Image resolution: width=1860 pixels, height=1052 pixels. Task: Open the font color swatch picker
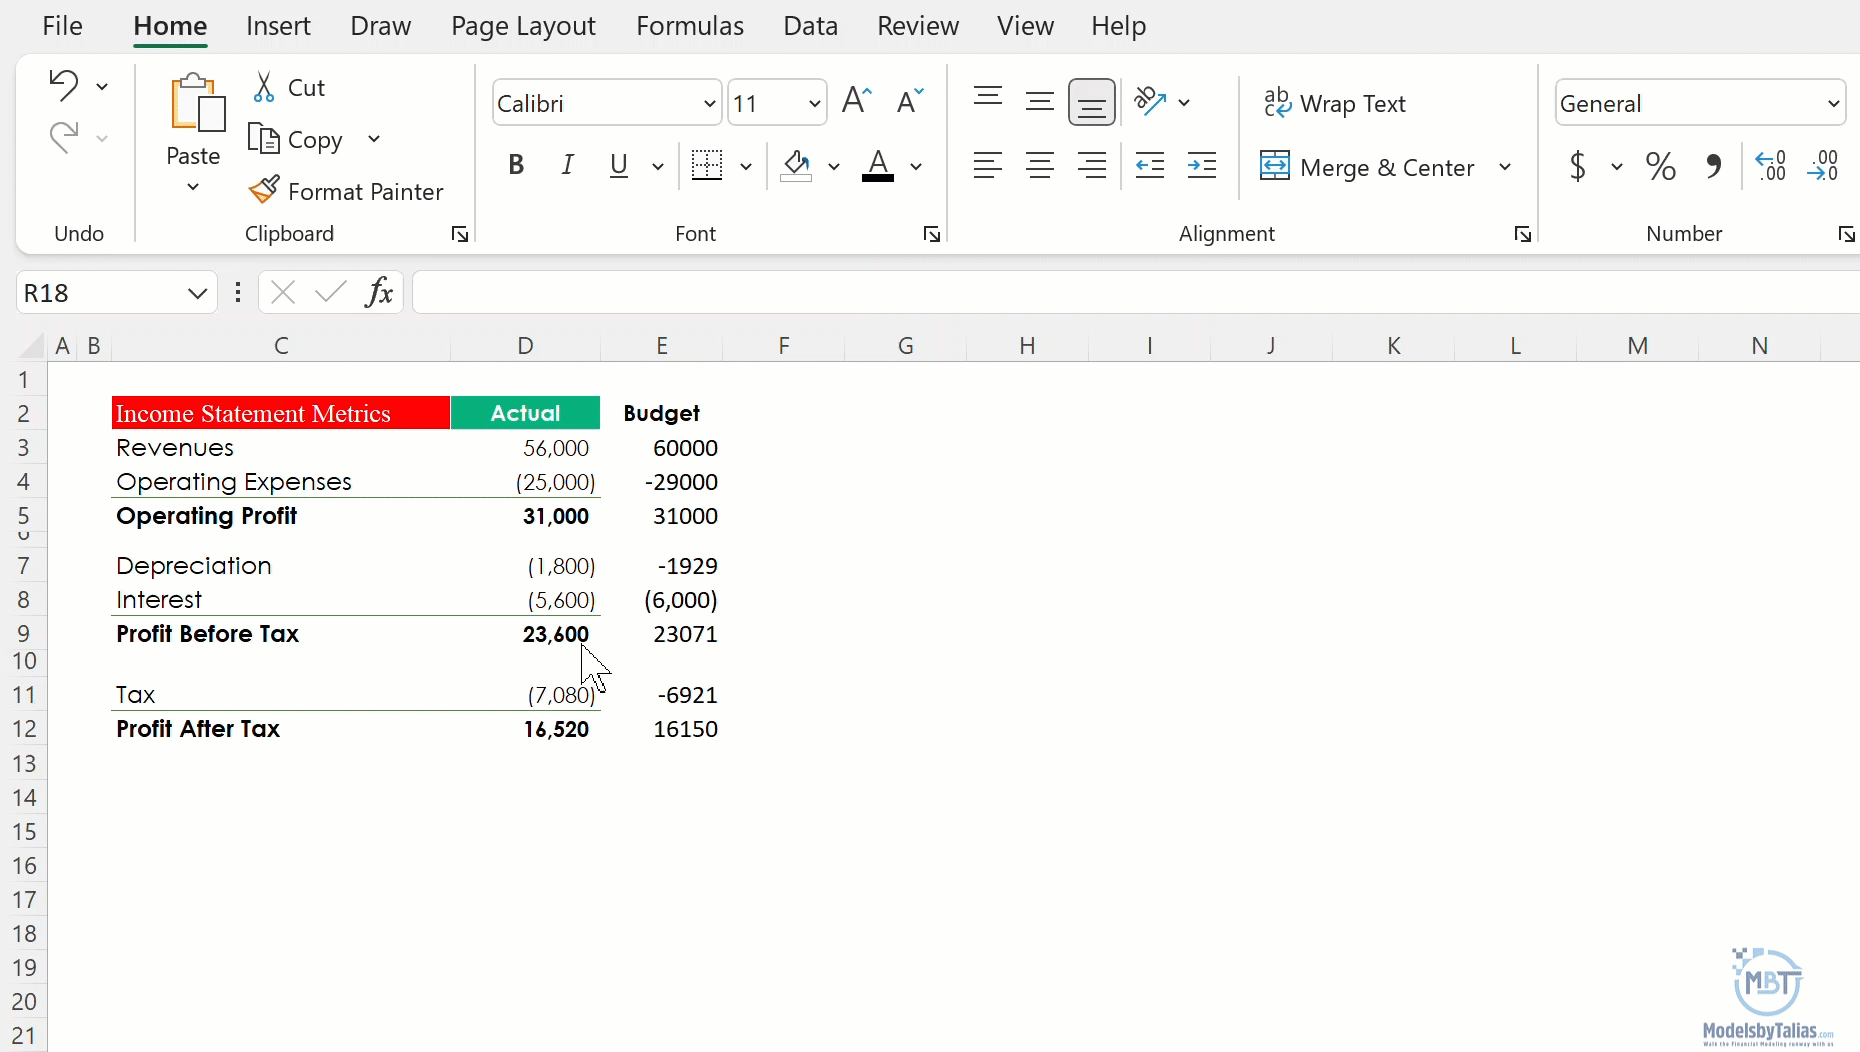(x=917, y=166)
